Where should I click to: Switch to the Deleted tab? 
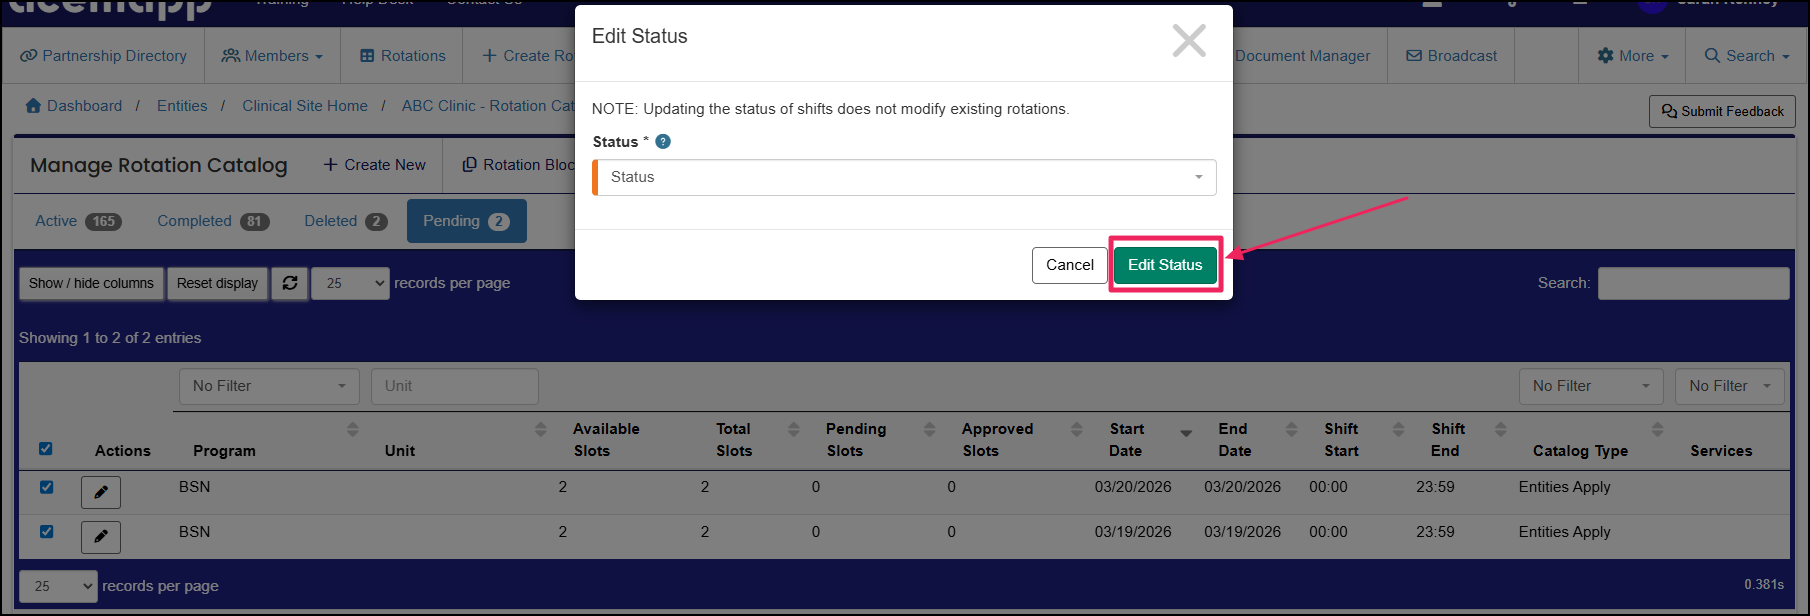(345, 221)
